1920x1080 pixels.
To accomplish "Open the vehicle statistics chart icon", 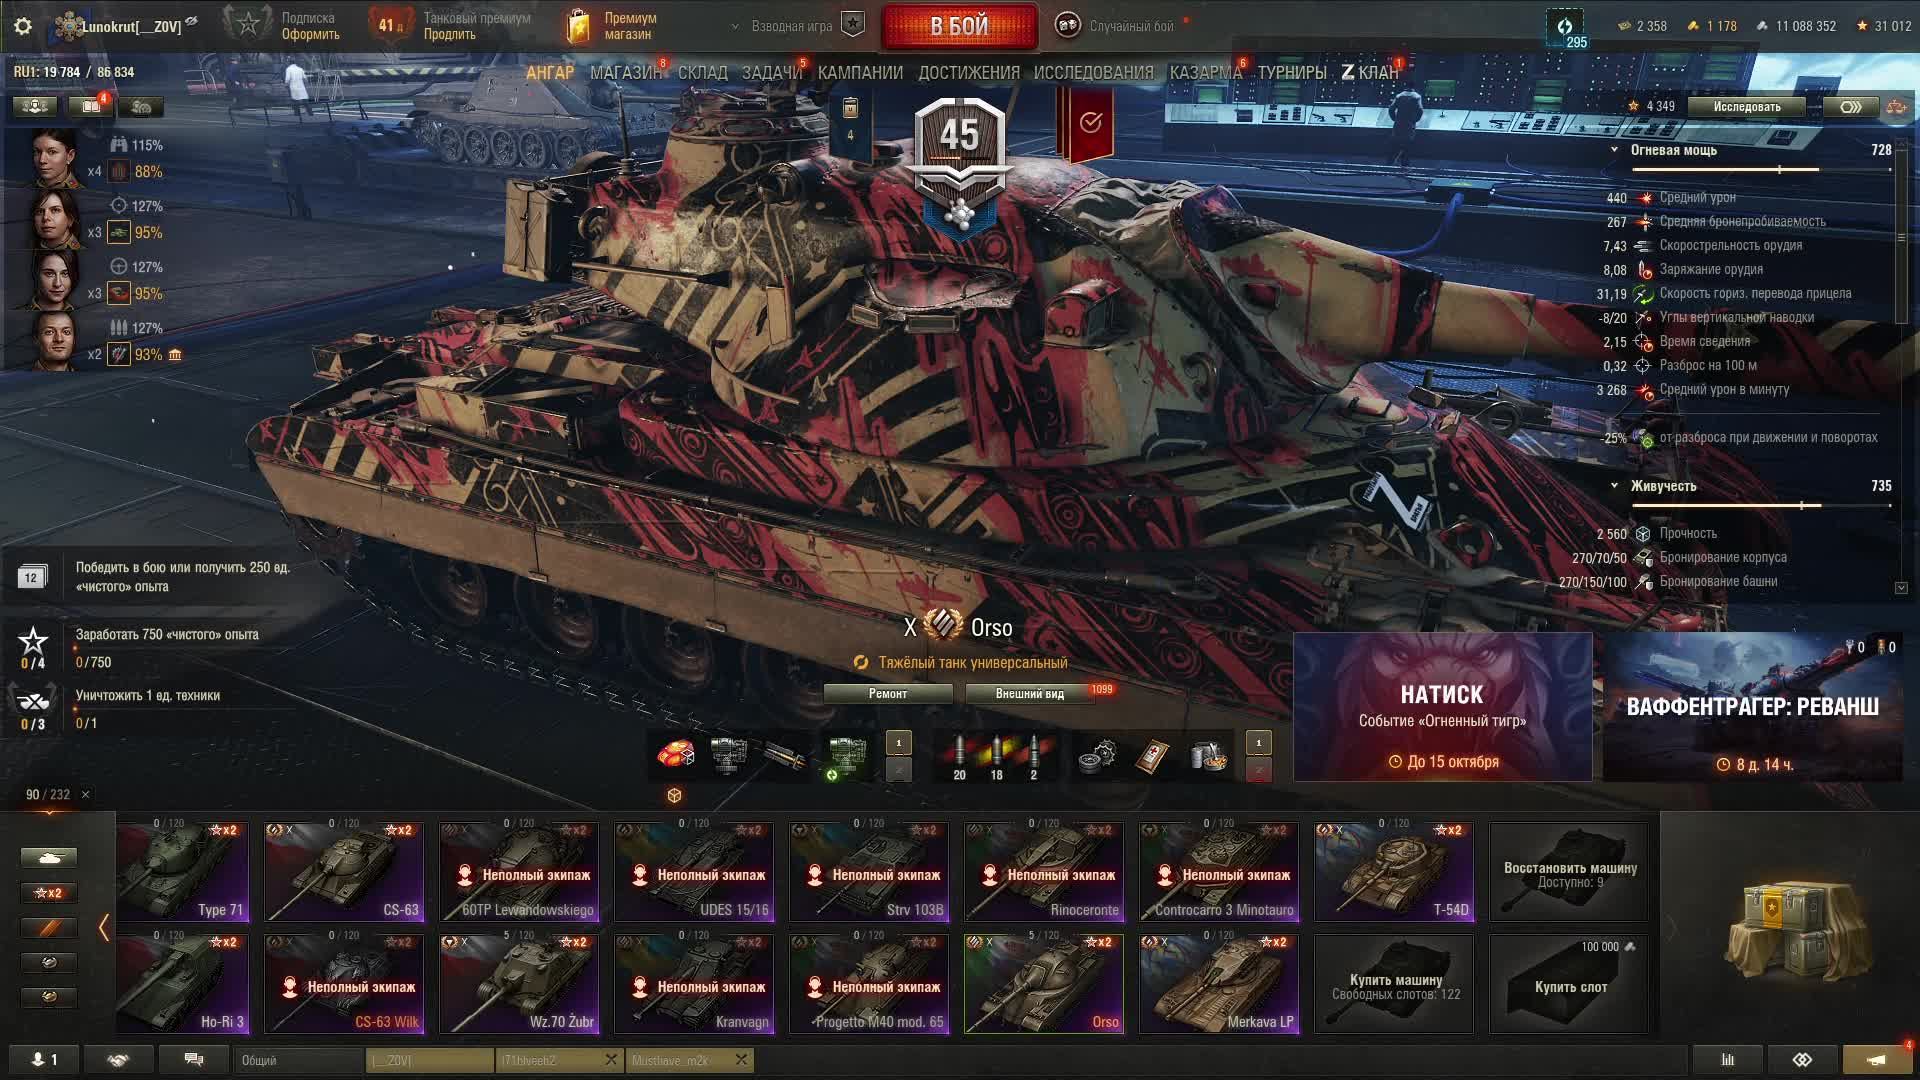I will tap(1727, 1059).
